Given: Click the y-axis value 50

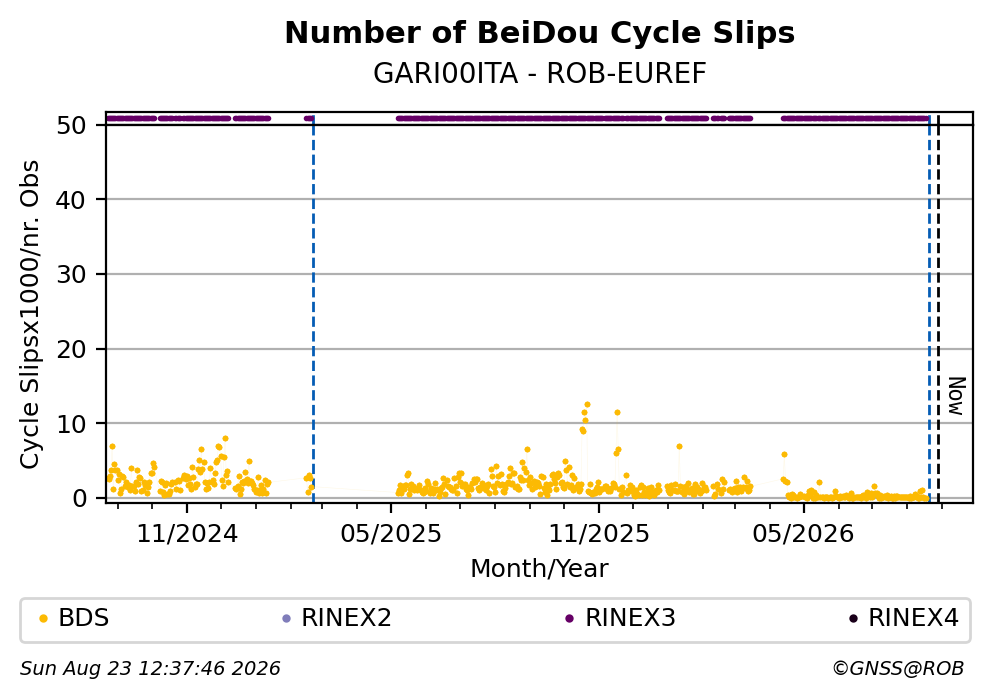Looking at the screenshot, I should pos(71,125).
